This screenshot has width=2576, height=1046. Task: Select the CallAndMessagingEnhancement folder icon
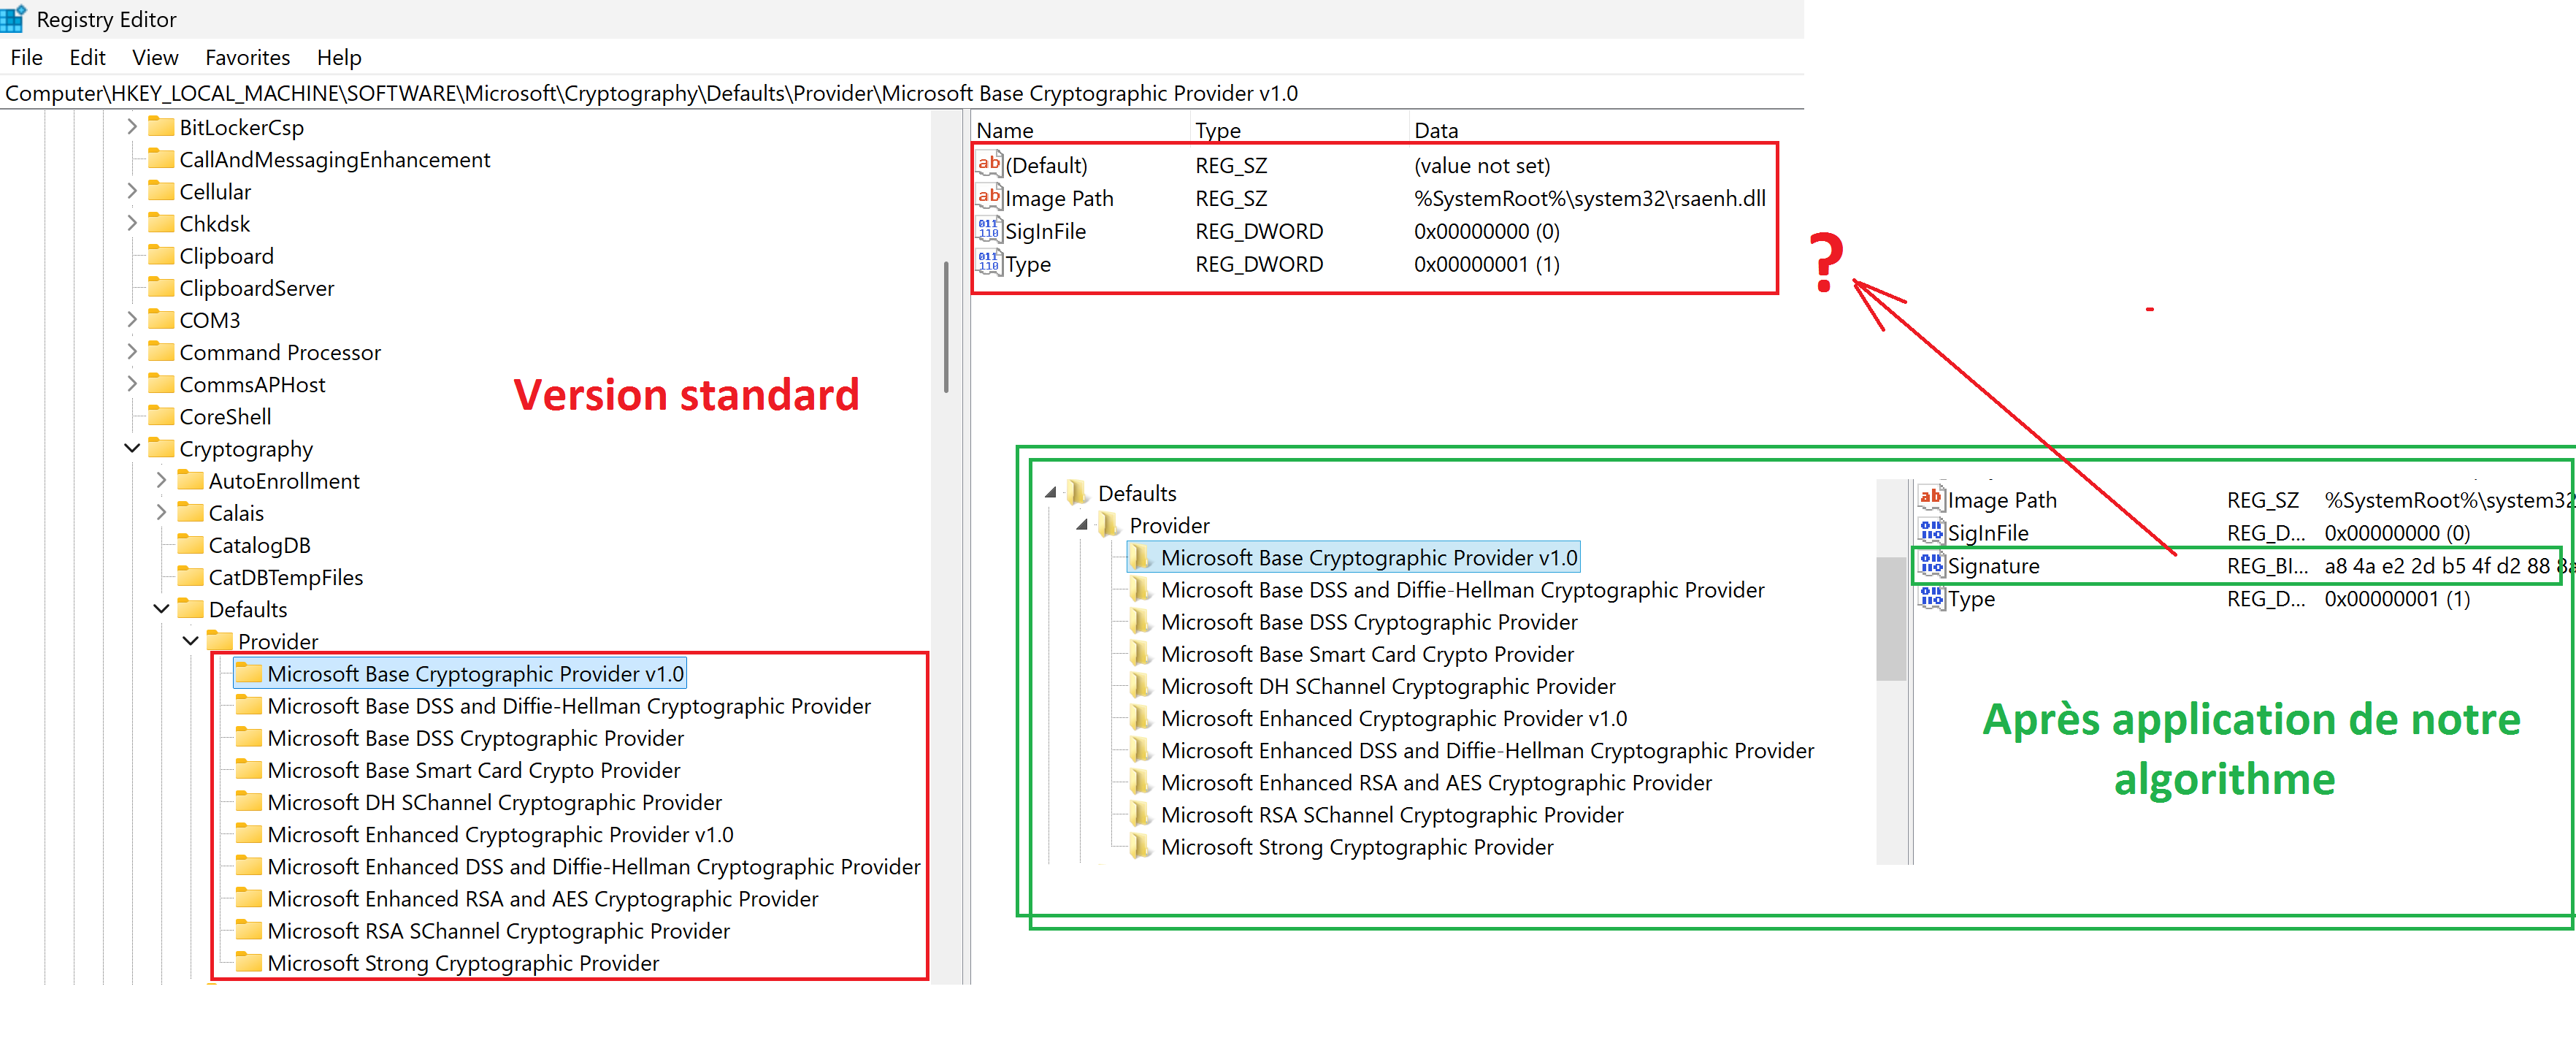click(x=161, y=158)
